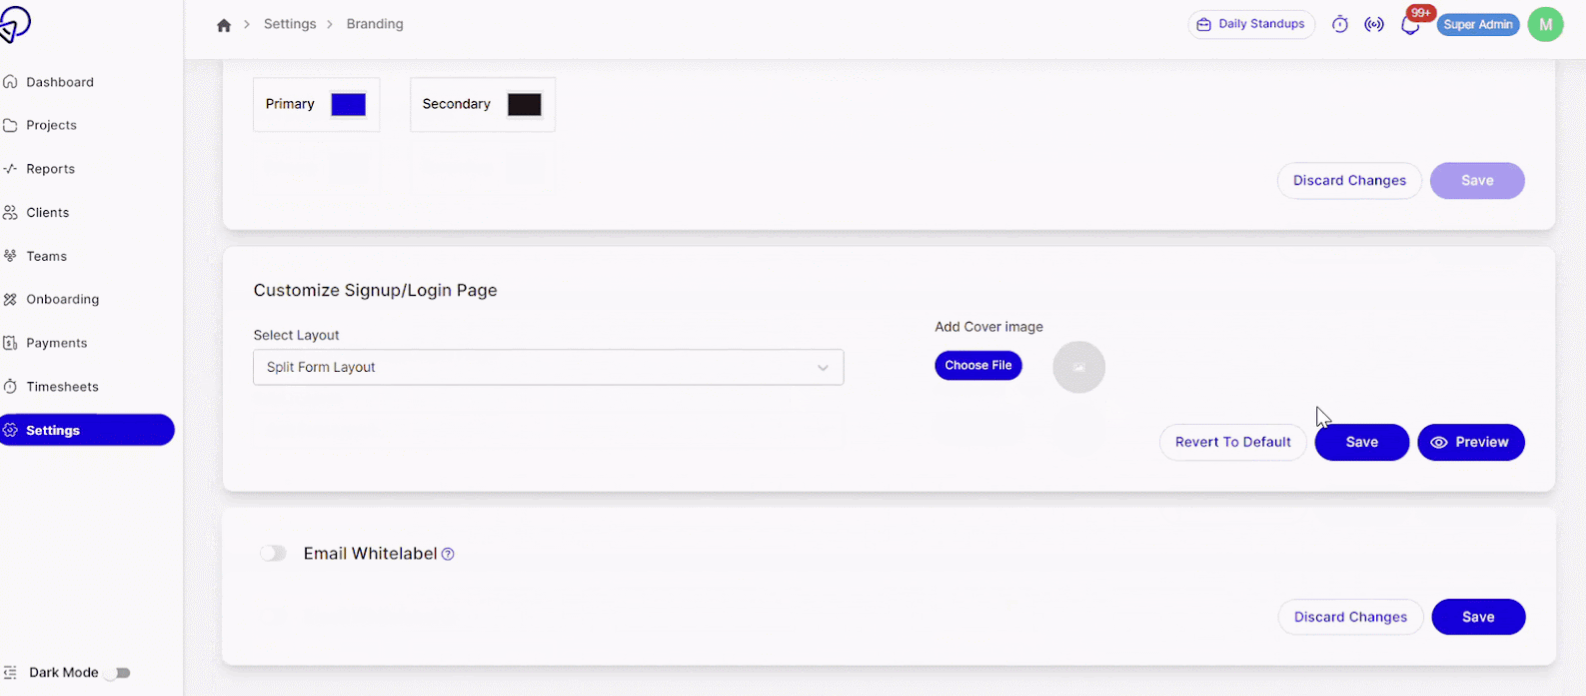This screenshot has width=1586, height=696.
Task: Open the Select Layout dropdown
Action: point(548,367)
